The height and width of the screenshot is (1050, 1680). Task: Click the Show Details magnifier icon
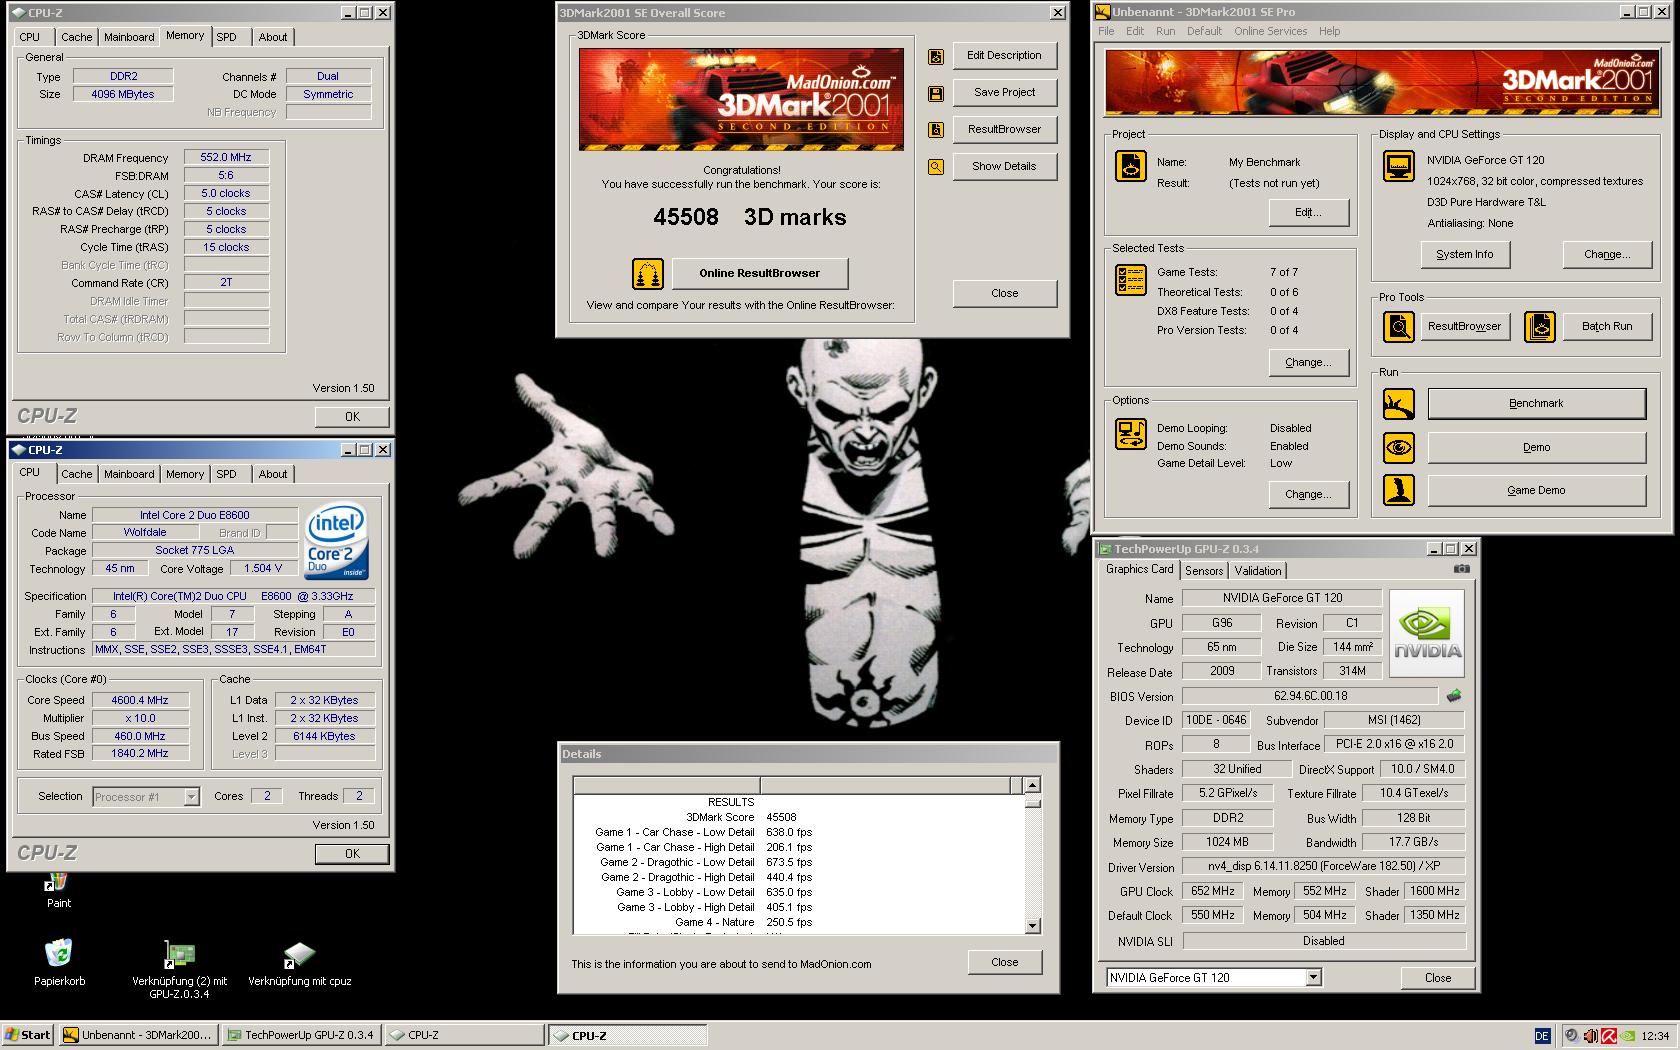tap(936, 167)
